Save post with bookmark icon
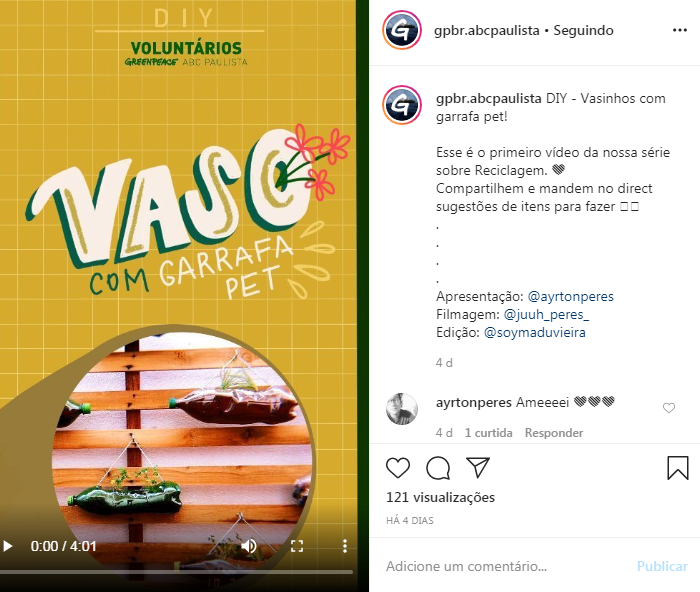The height and width of the screenshot is (592, 700). tap(678, 468)
